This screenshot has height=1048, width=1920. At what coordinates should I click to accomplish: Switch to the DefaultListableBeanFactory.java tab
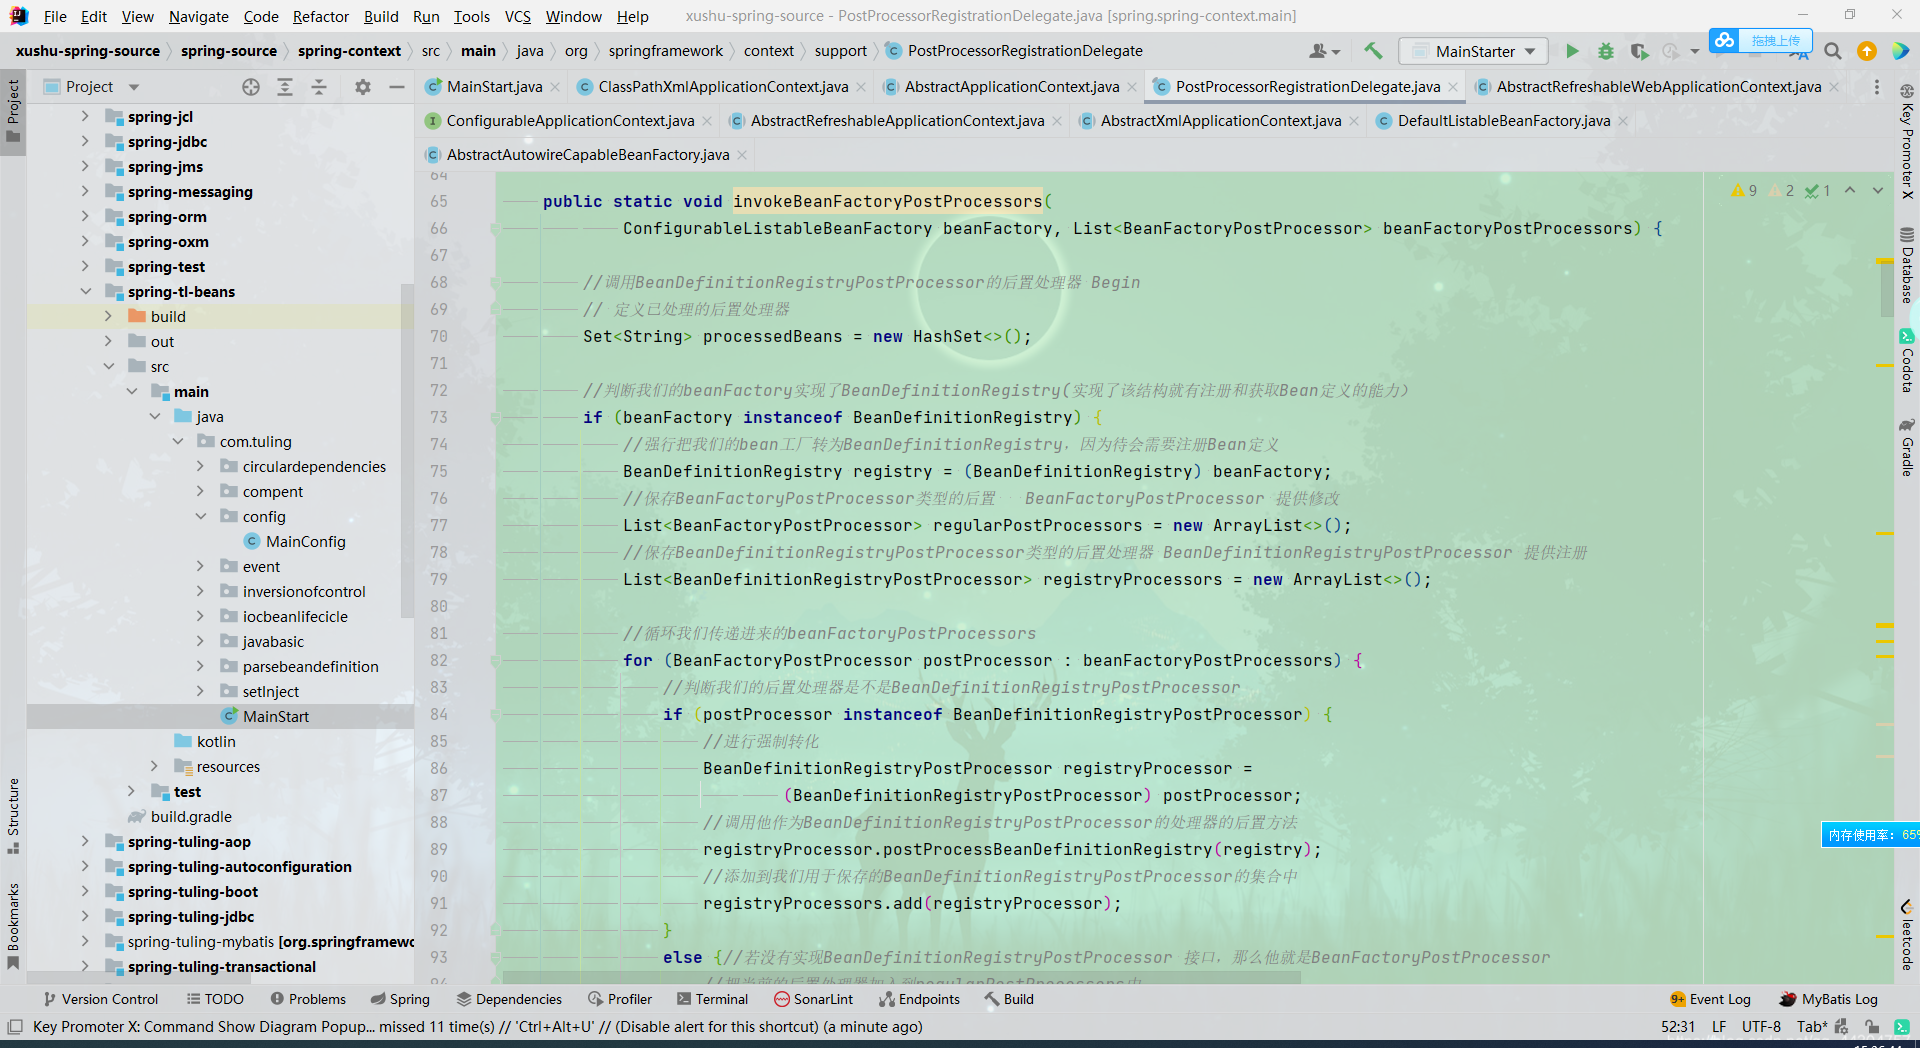[x=1503, y=121]
